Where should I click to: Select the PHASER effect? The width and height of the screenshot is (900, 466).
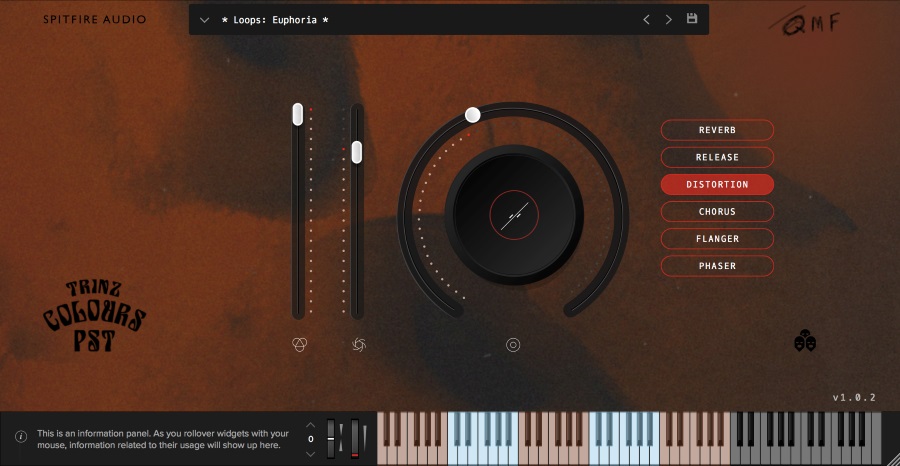717,266
